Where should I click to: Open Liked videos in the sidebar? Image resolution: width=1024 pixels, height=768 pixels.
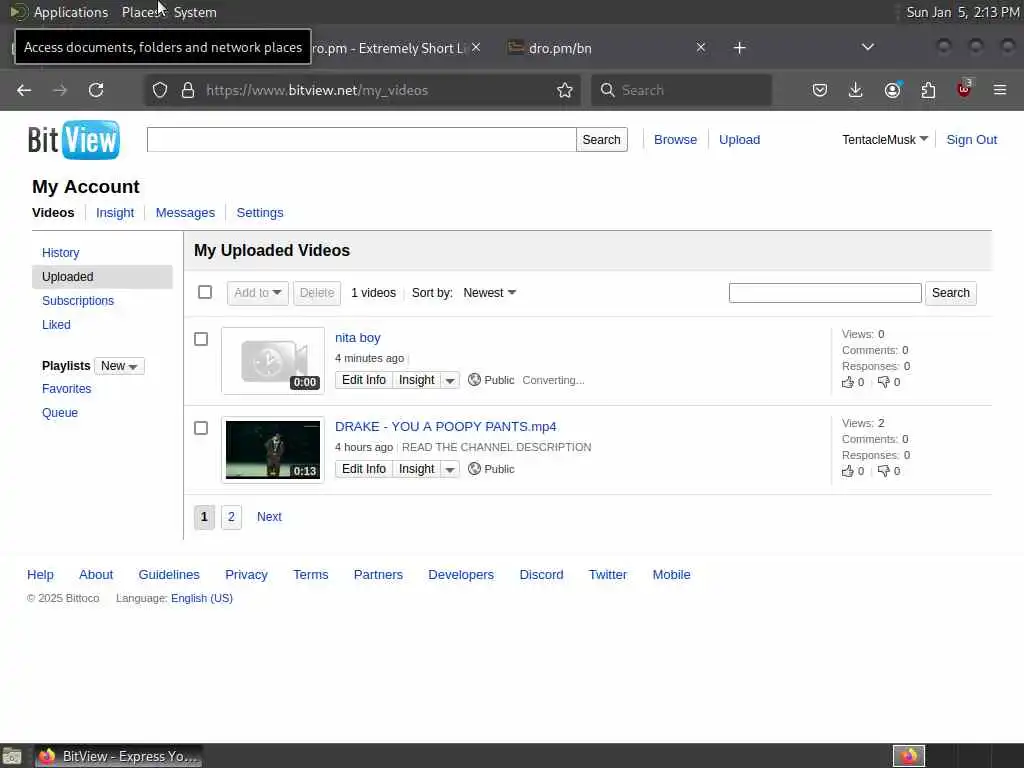56,325
